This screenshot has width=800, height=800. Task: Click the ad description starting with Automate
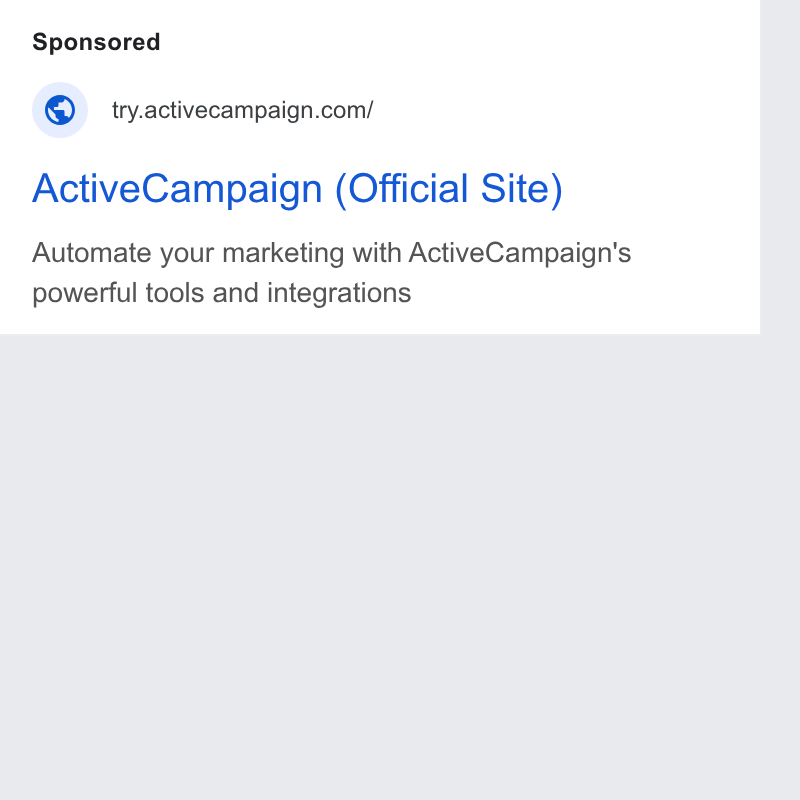(332, 272)
